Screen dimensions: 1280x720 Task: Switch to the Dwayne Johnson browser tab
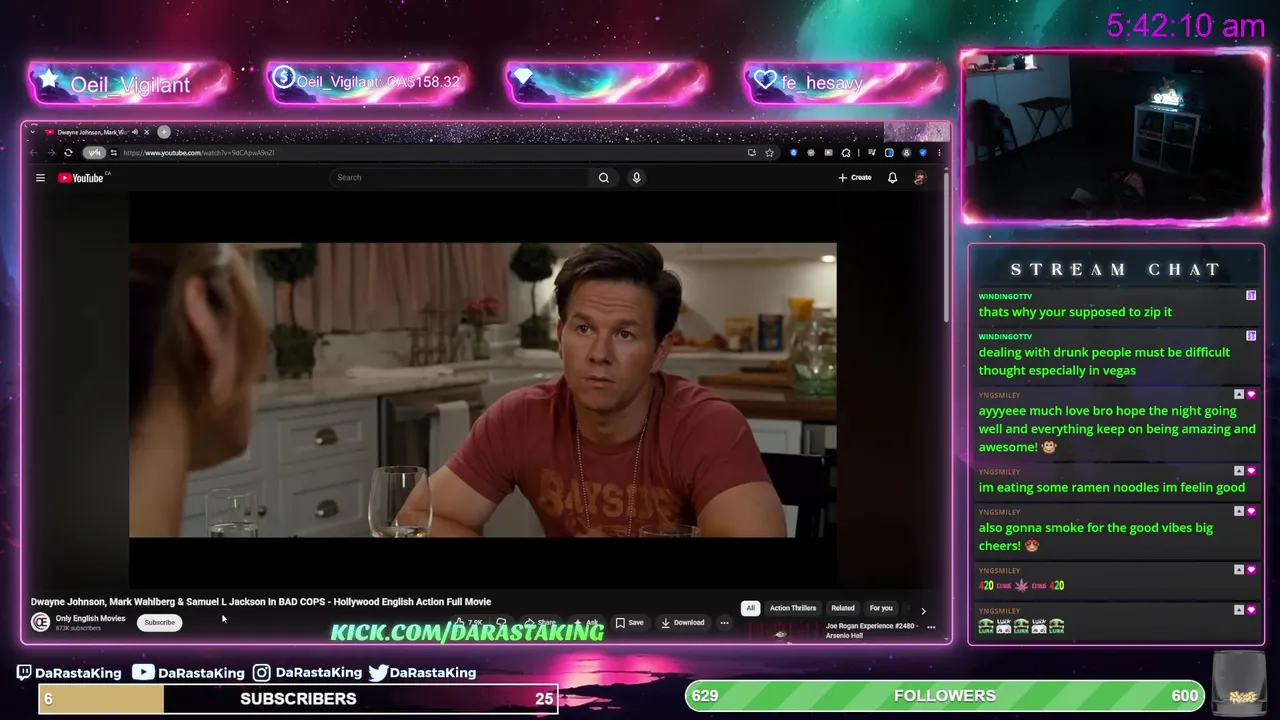pyautogui.click(x=90, y=132)
